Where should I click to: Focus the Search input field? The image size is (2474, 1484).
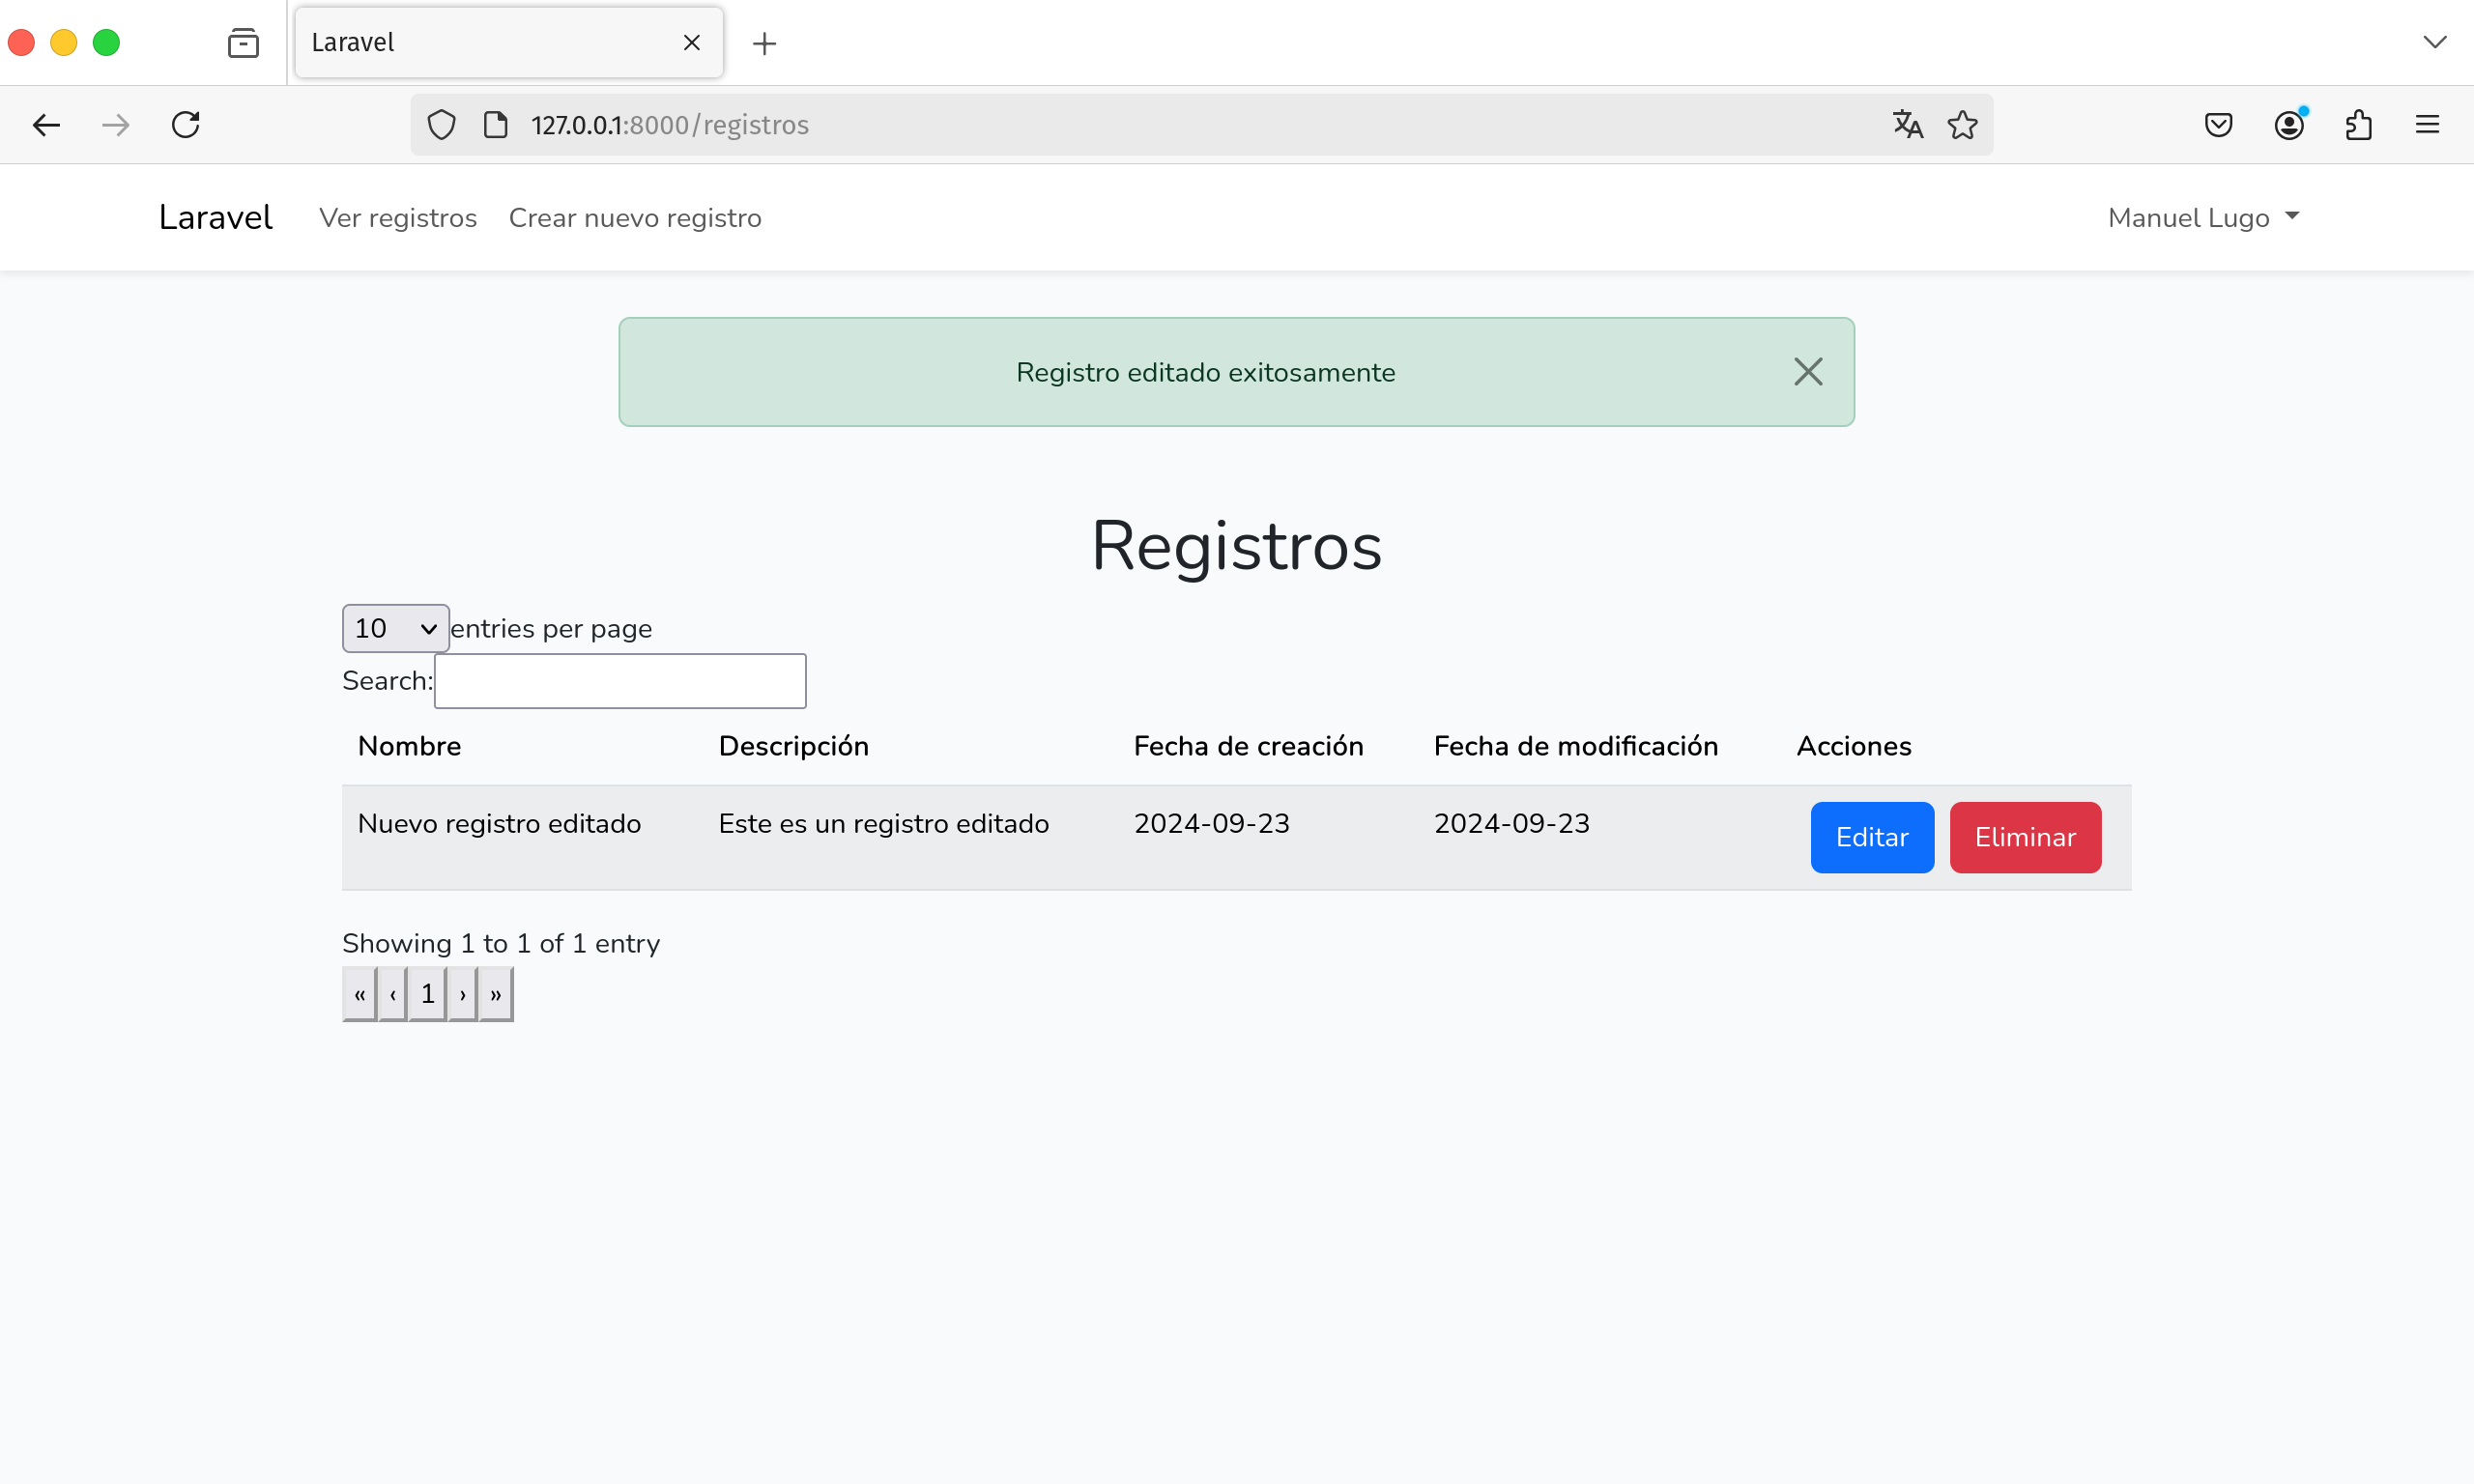click(620, 681)
